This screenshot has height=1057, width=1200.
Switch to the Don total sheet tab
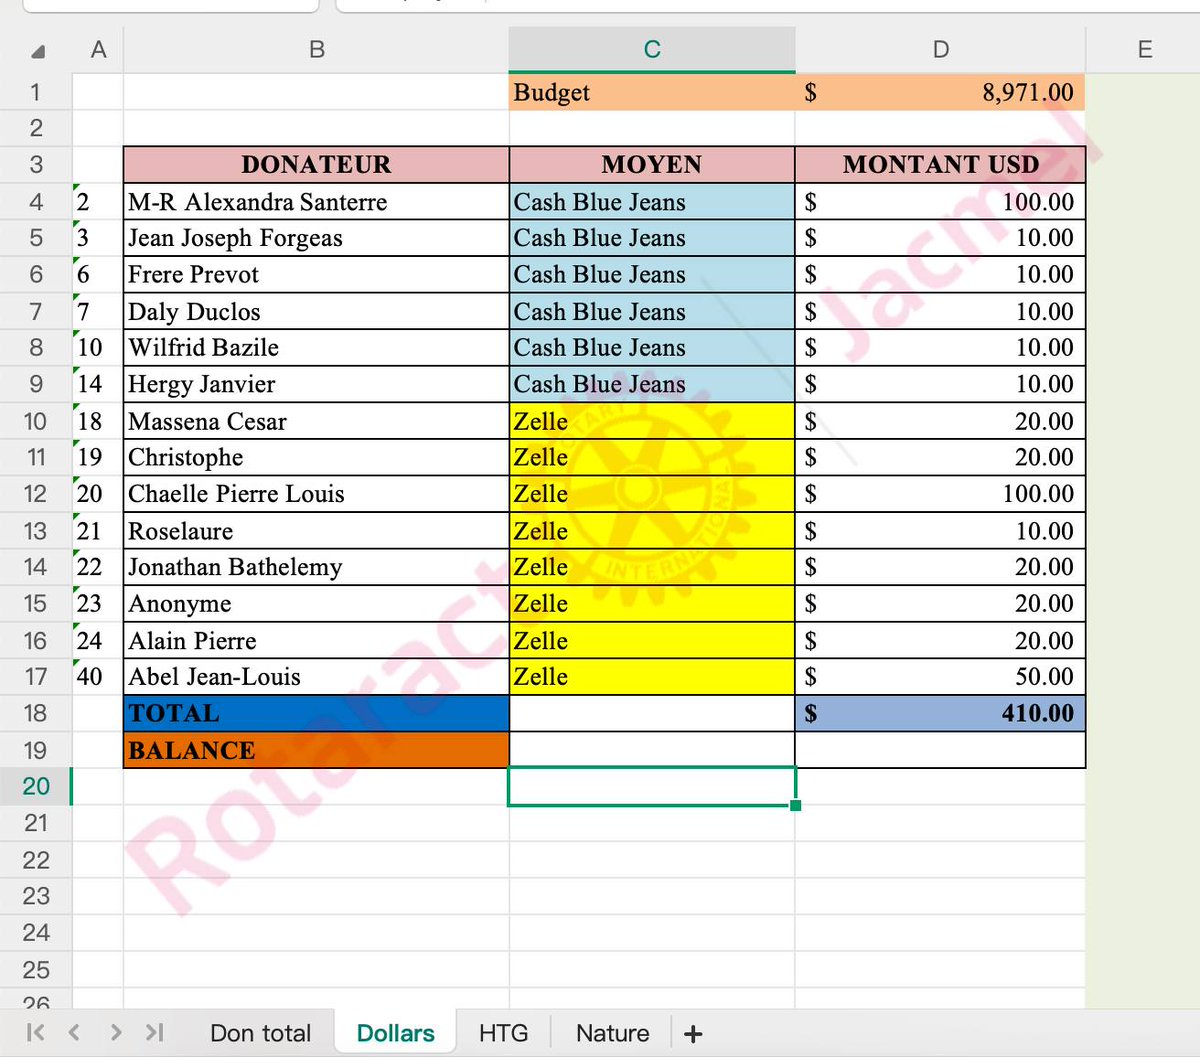(x=260, y=1033)
